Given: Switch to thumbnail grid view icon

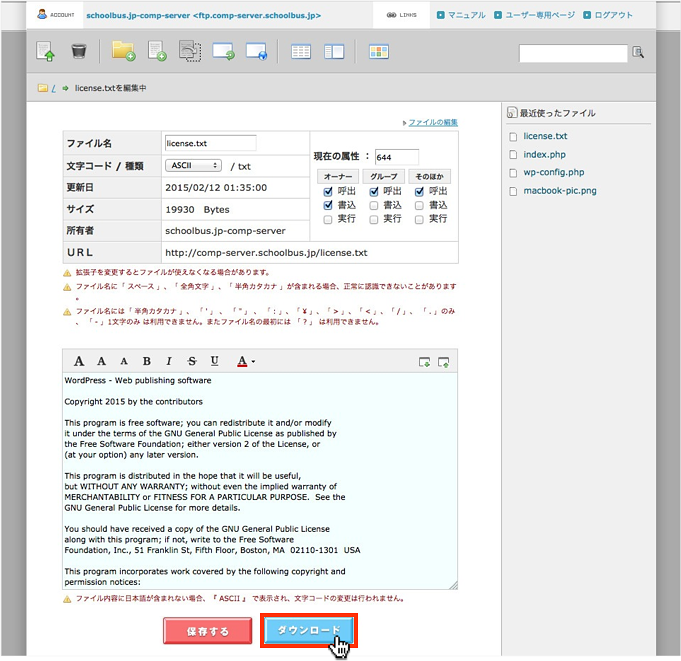Looking at the screenshot, I should click(379, 52).
